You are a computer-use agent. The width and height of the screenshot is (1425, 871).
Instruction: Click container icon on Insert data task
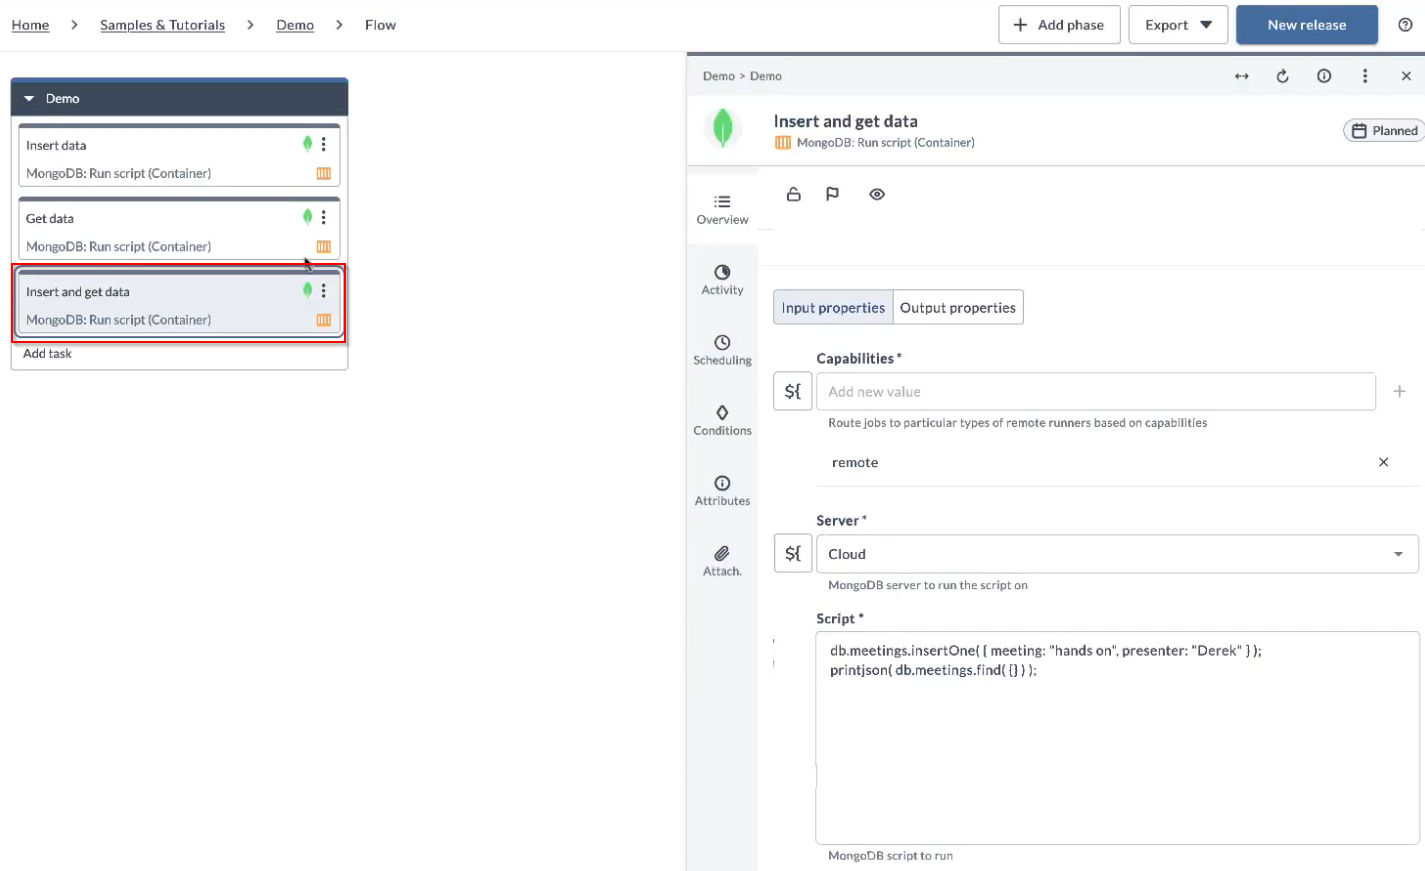click(x=324, y=173)
